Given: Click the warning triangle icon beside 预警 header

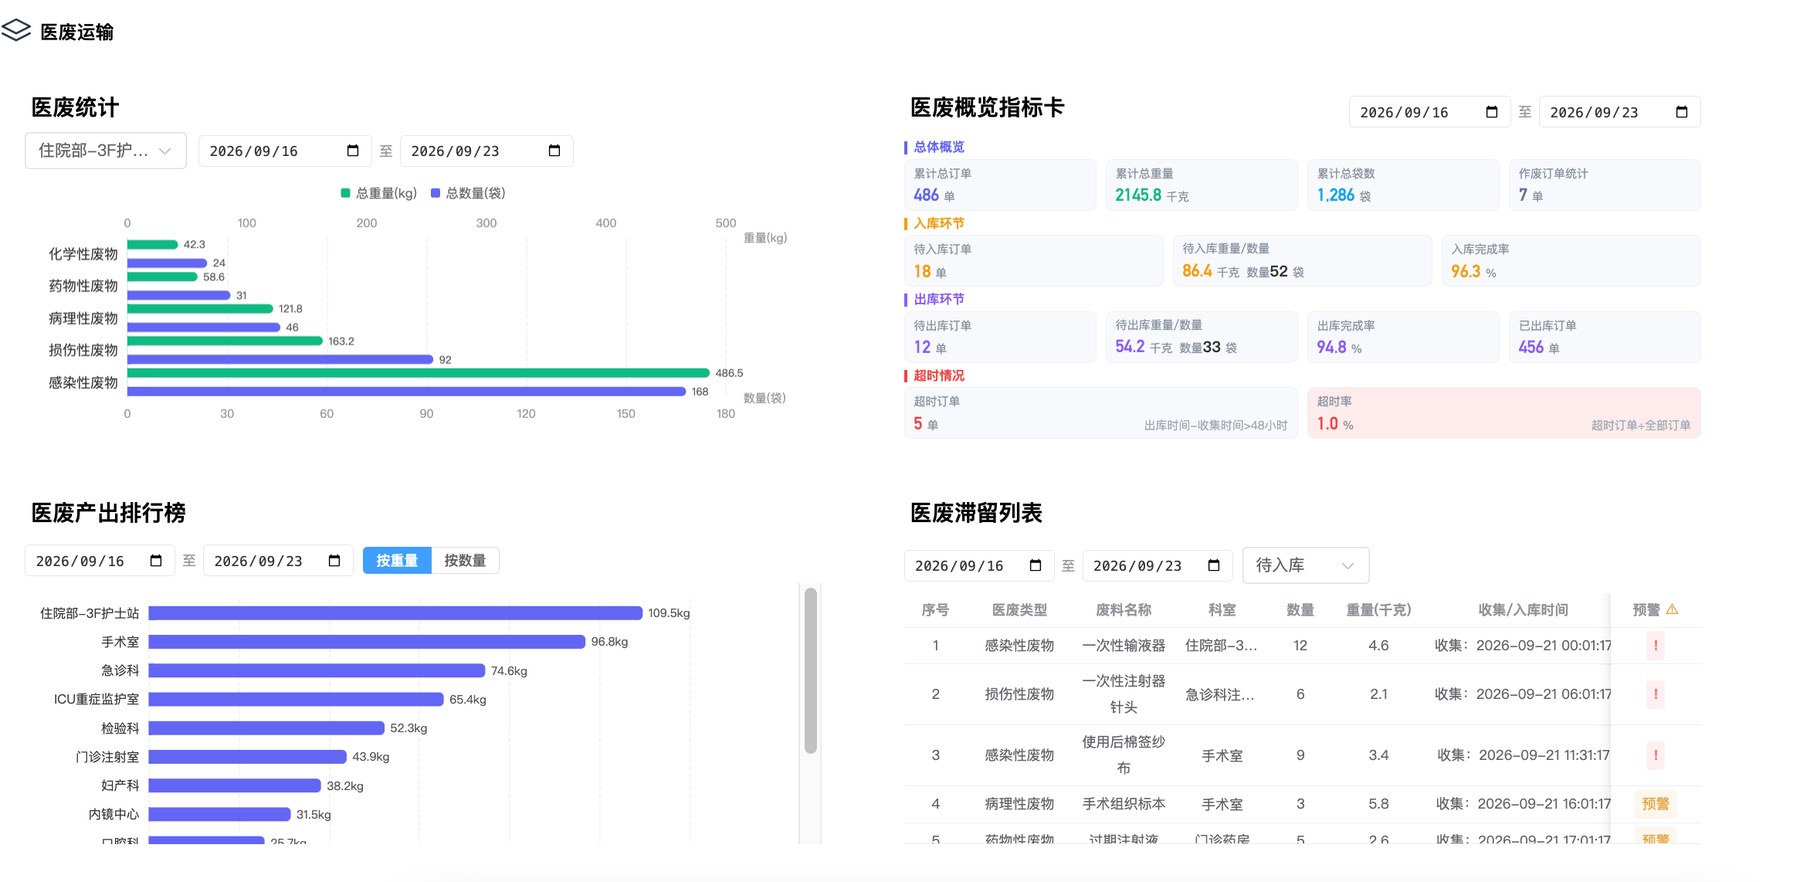Looking at the screenshot, I should [1672, 609].
